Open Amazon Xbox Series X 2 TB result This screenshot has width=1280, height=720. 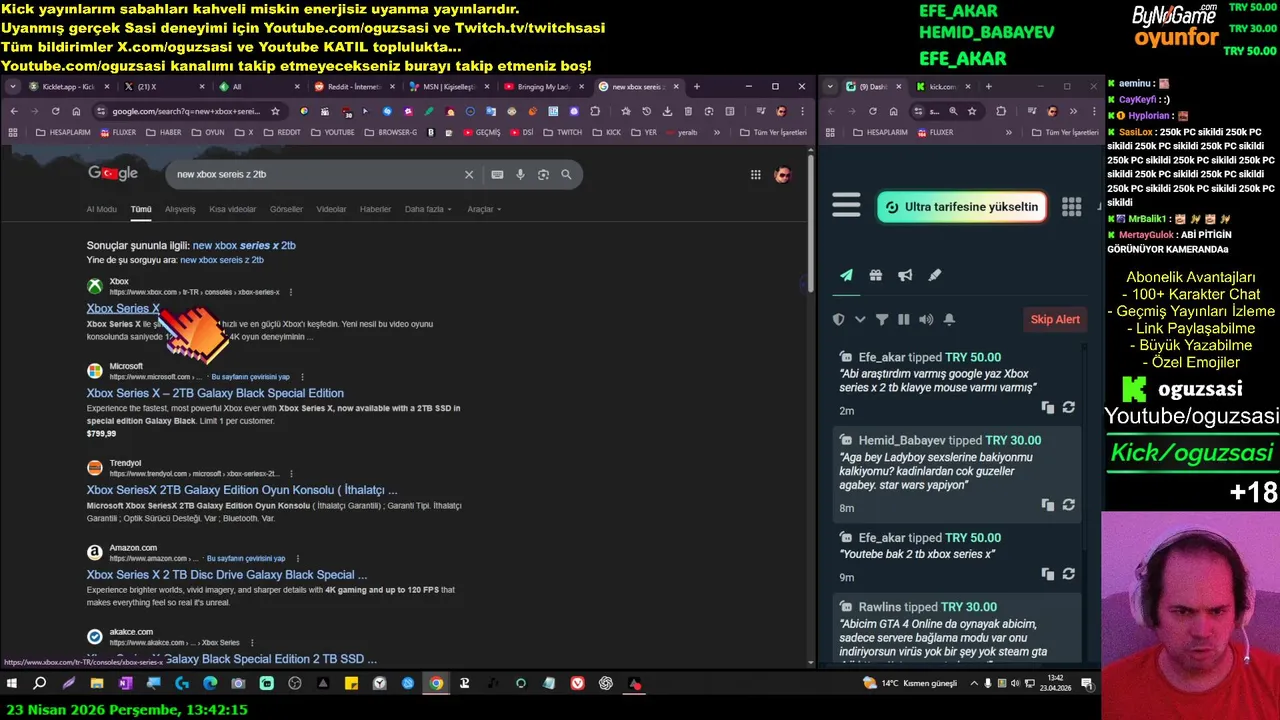(x=227, y=575)
